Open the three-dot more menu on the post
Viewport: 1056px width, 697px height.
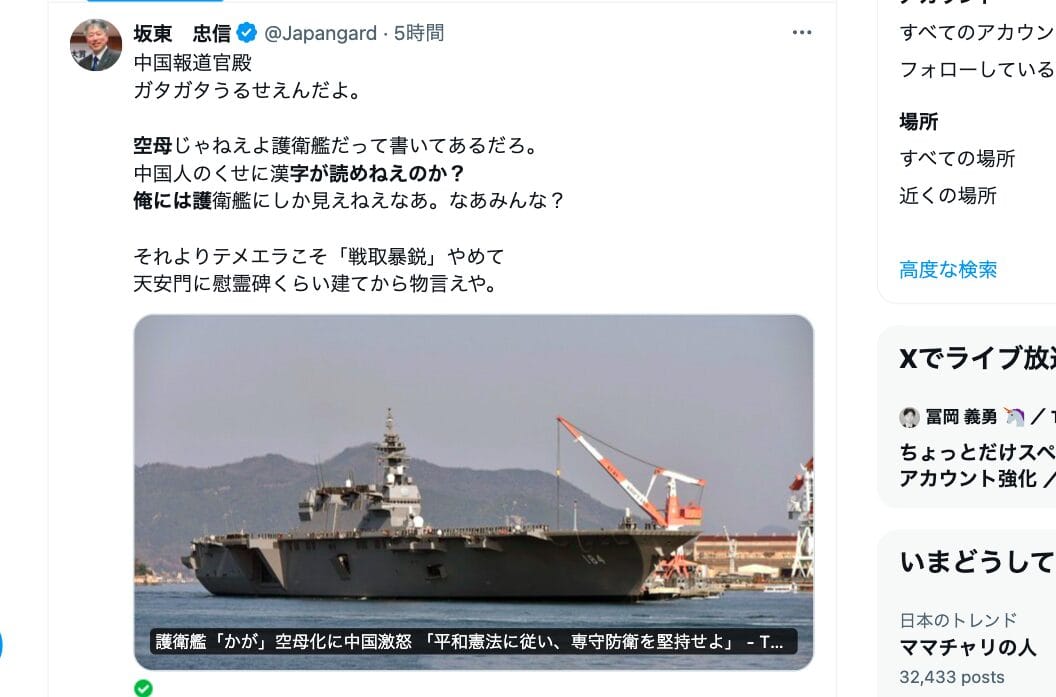click(x=801, y=32)
